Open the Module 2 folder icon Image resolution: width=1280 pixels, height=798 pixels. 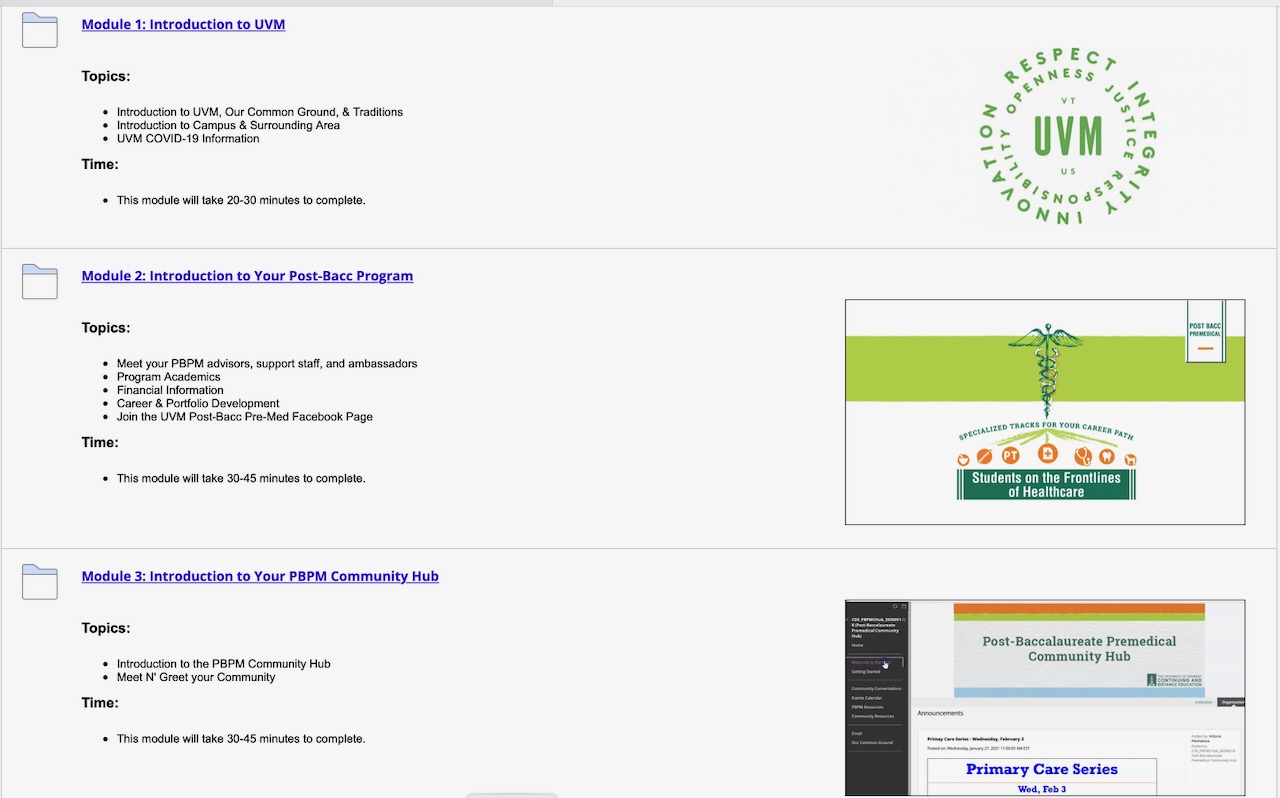click(39, 282)
